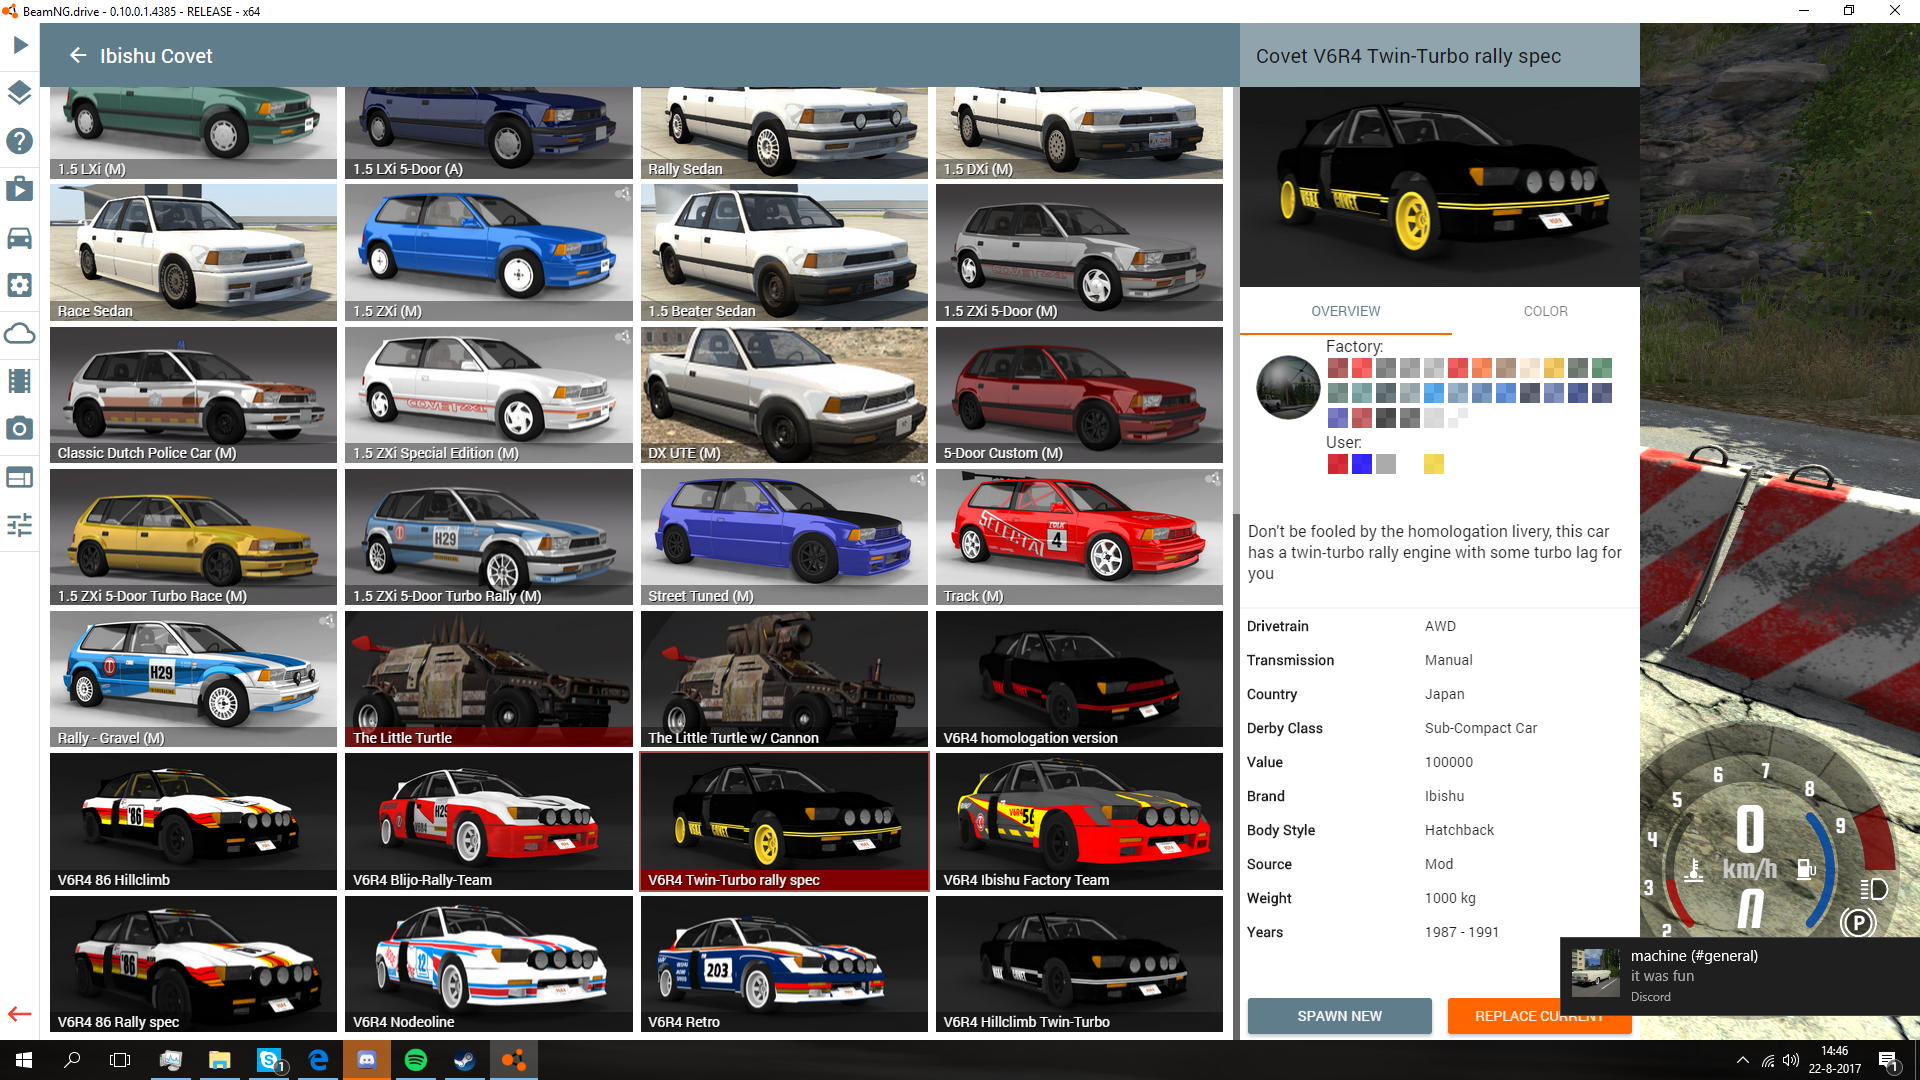Select the gray user color swatch
Screen dimensions: 1920x1080
(1385, 464)
